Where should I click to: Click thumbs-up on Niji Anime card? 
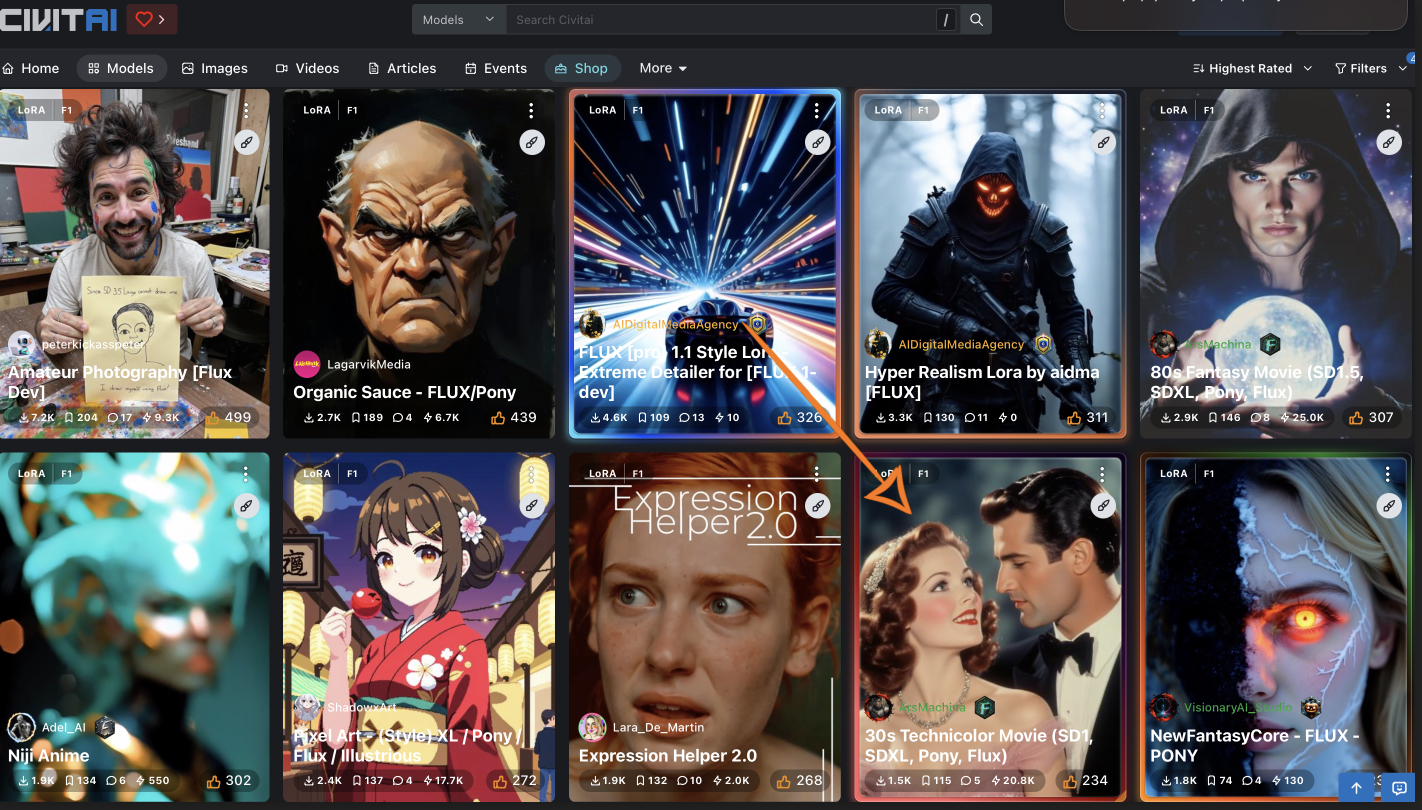(214, 781)
